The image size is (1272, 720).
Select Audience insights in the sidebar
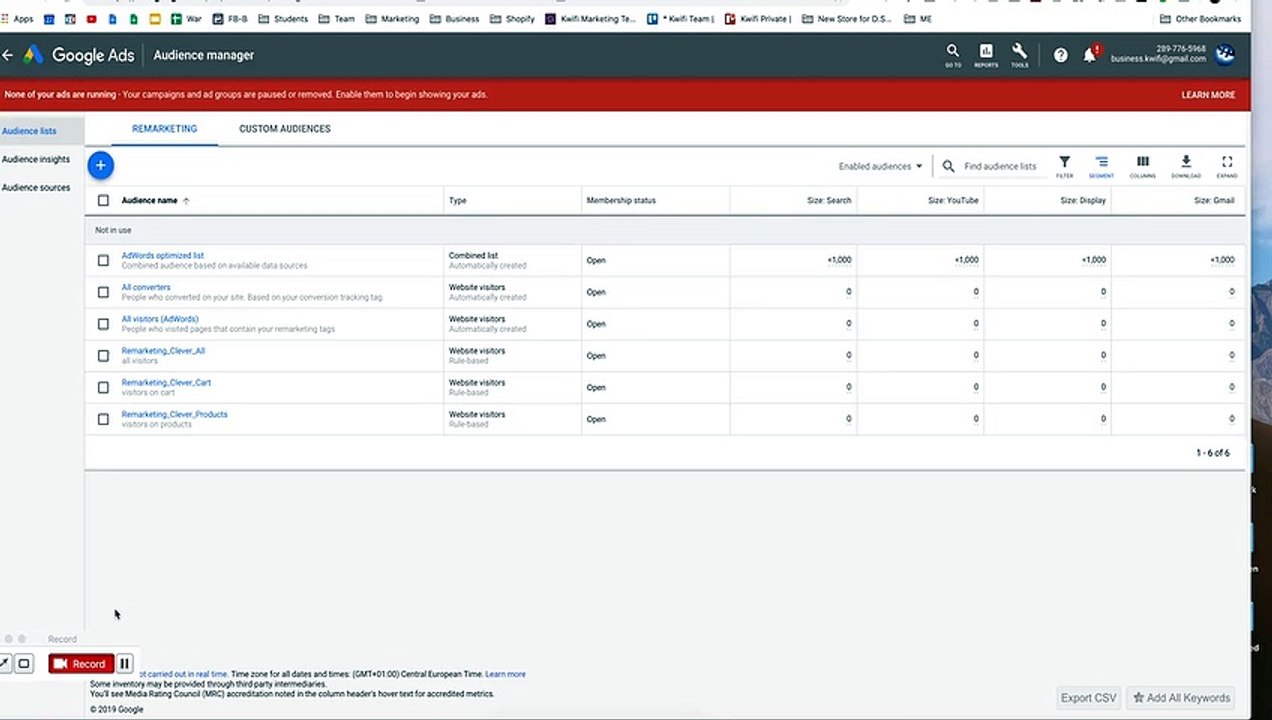[36, 160]
